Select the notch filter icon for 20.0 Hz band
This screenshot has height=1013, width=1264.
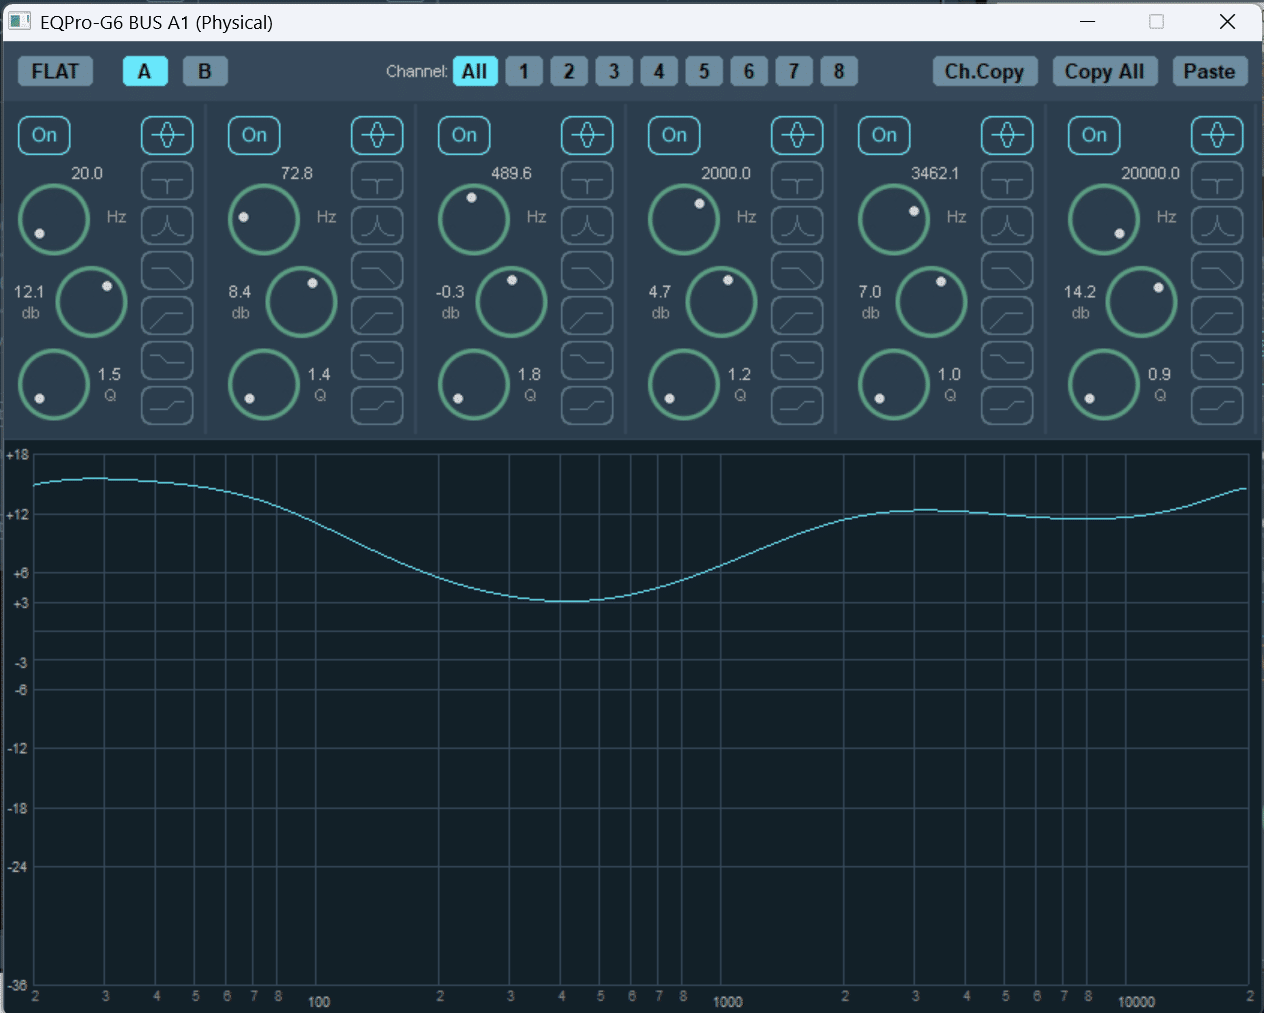(167, 181)
